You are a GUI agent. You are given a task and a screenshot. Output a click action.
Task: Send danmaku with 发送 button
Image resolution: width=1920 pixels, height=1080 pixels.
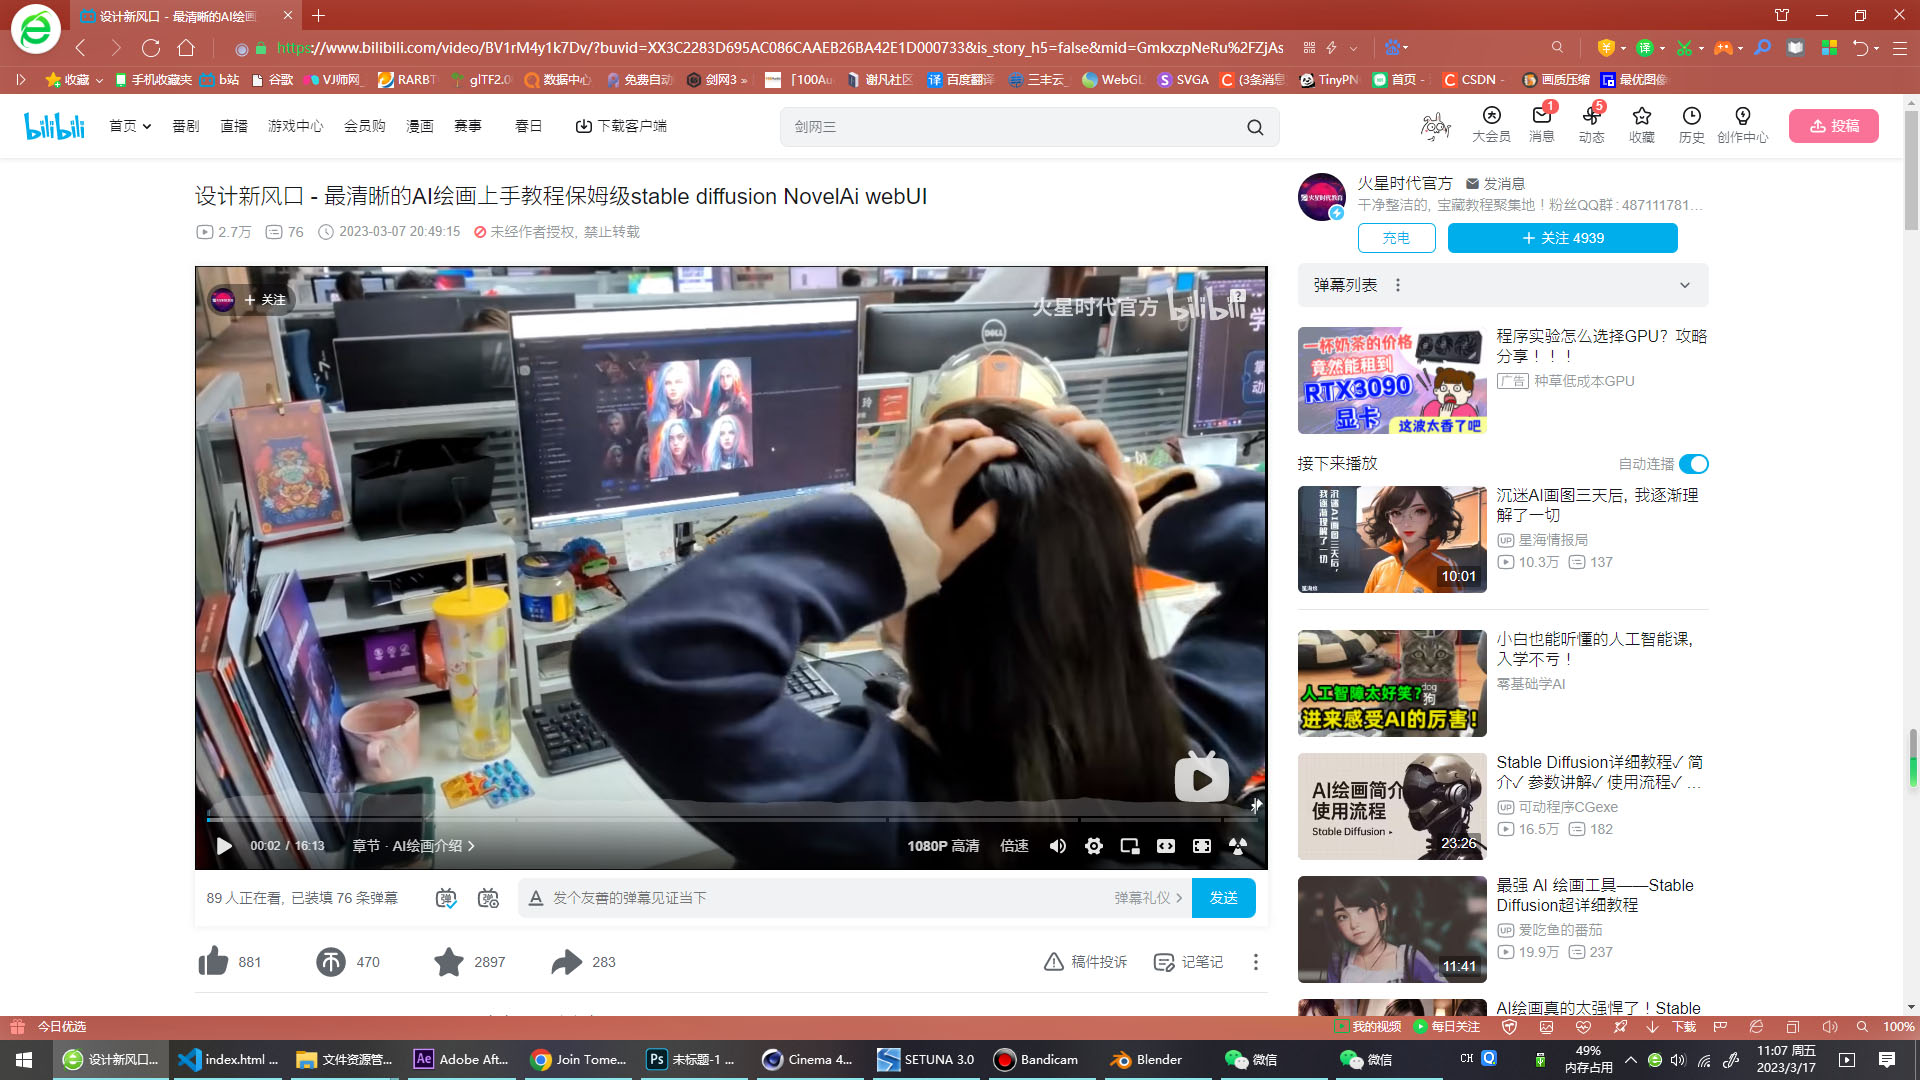click(1224, 898)
